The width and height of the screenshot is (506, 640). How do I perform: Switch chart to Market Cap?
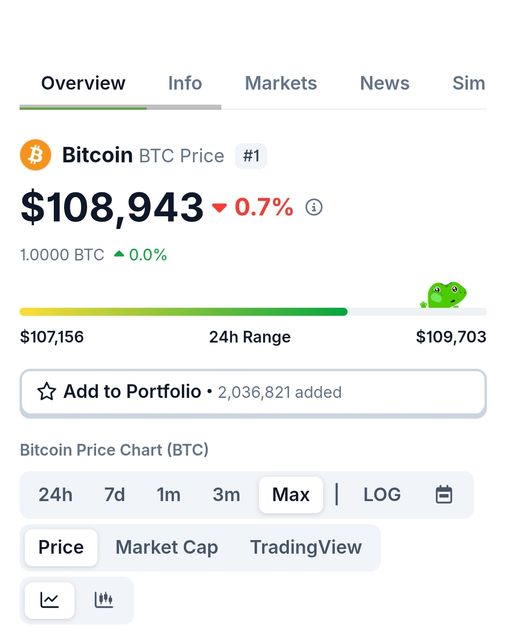tap(166, 547)
